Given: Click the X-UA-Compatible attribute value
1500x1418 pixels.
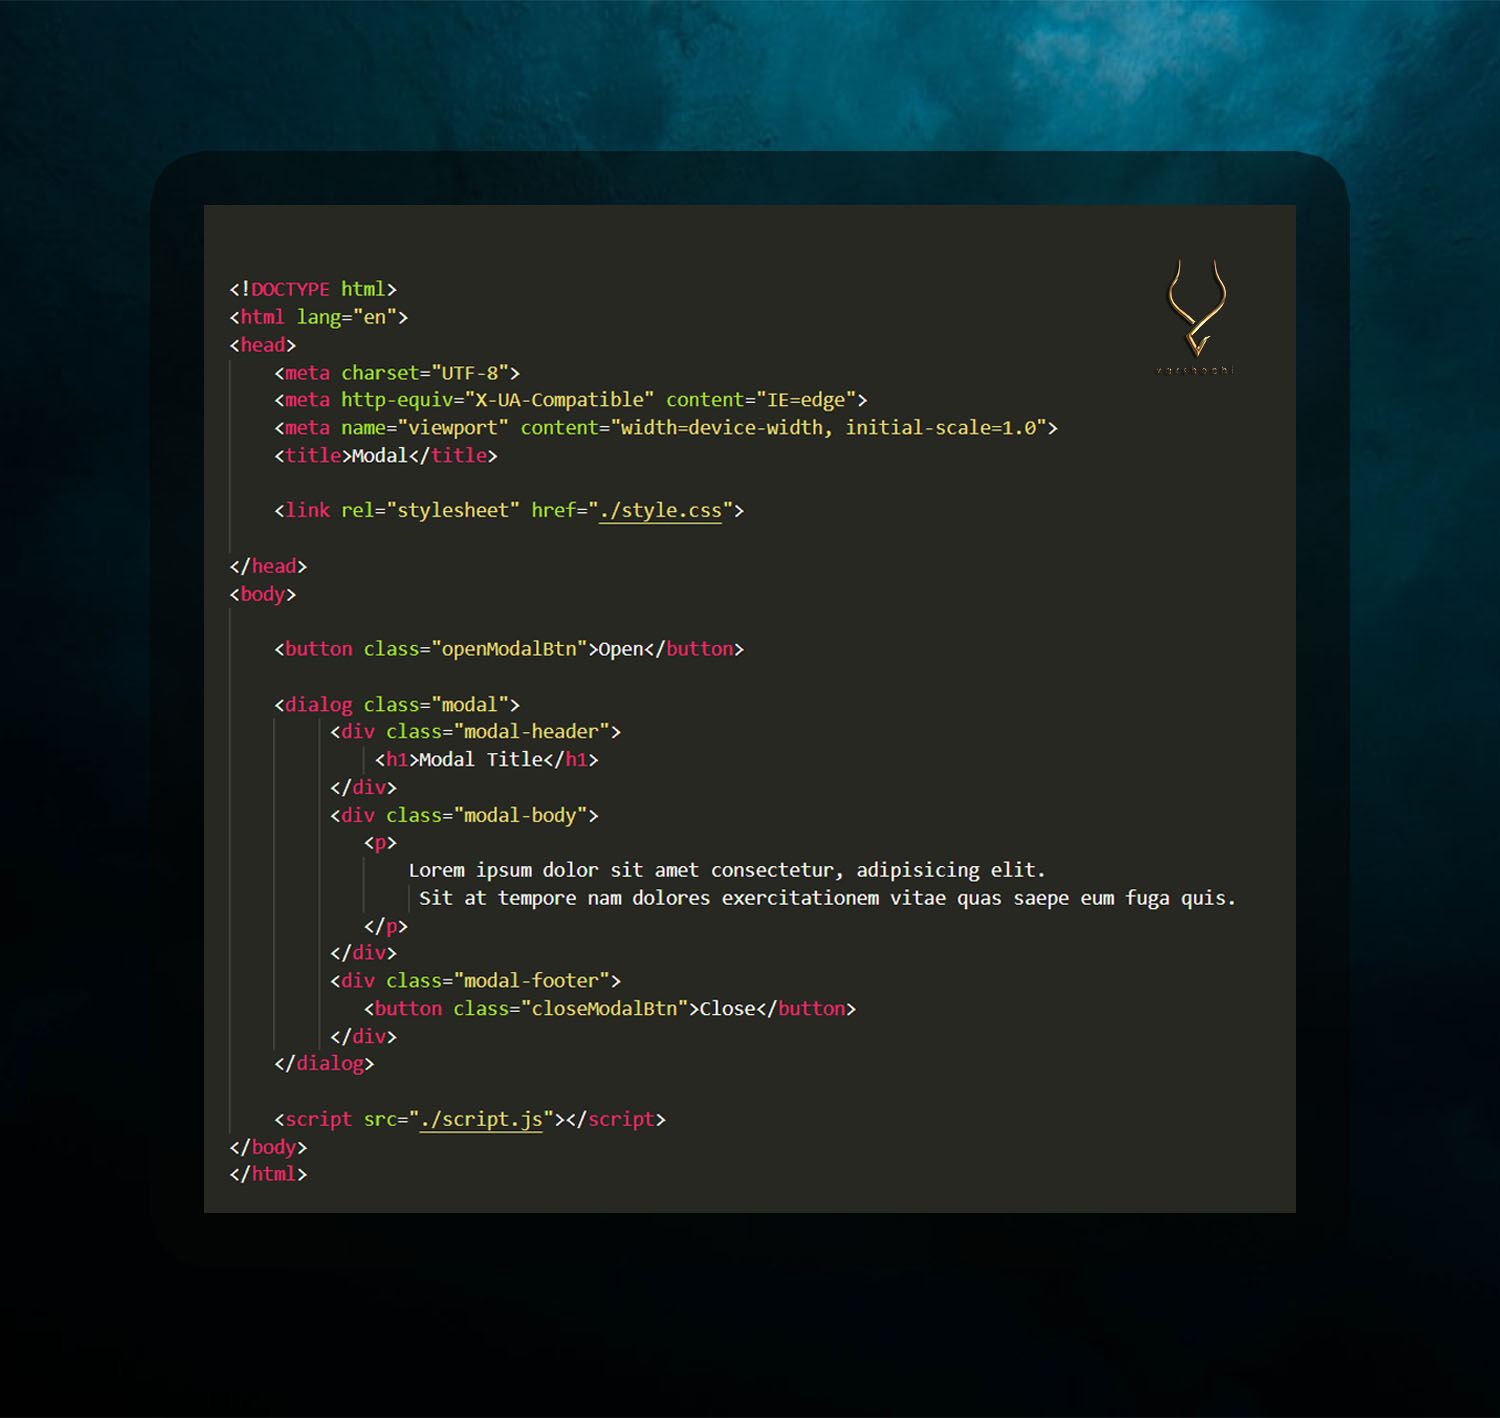Looking at the screenshot, I should coord(559,400).
